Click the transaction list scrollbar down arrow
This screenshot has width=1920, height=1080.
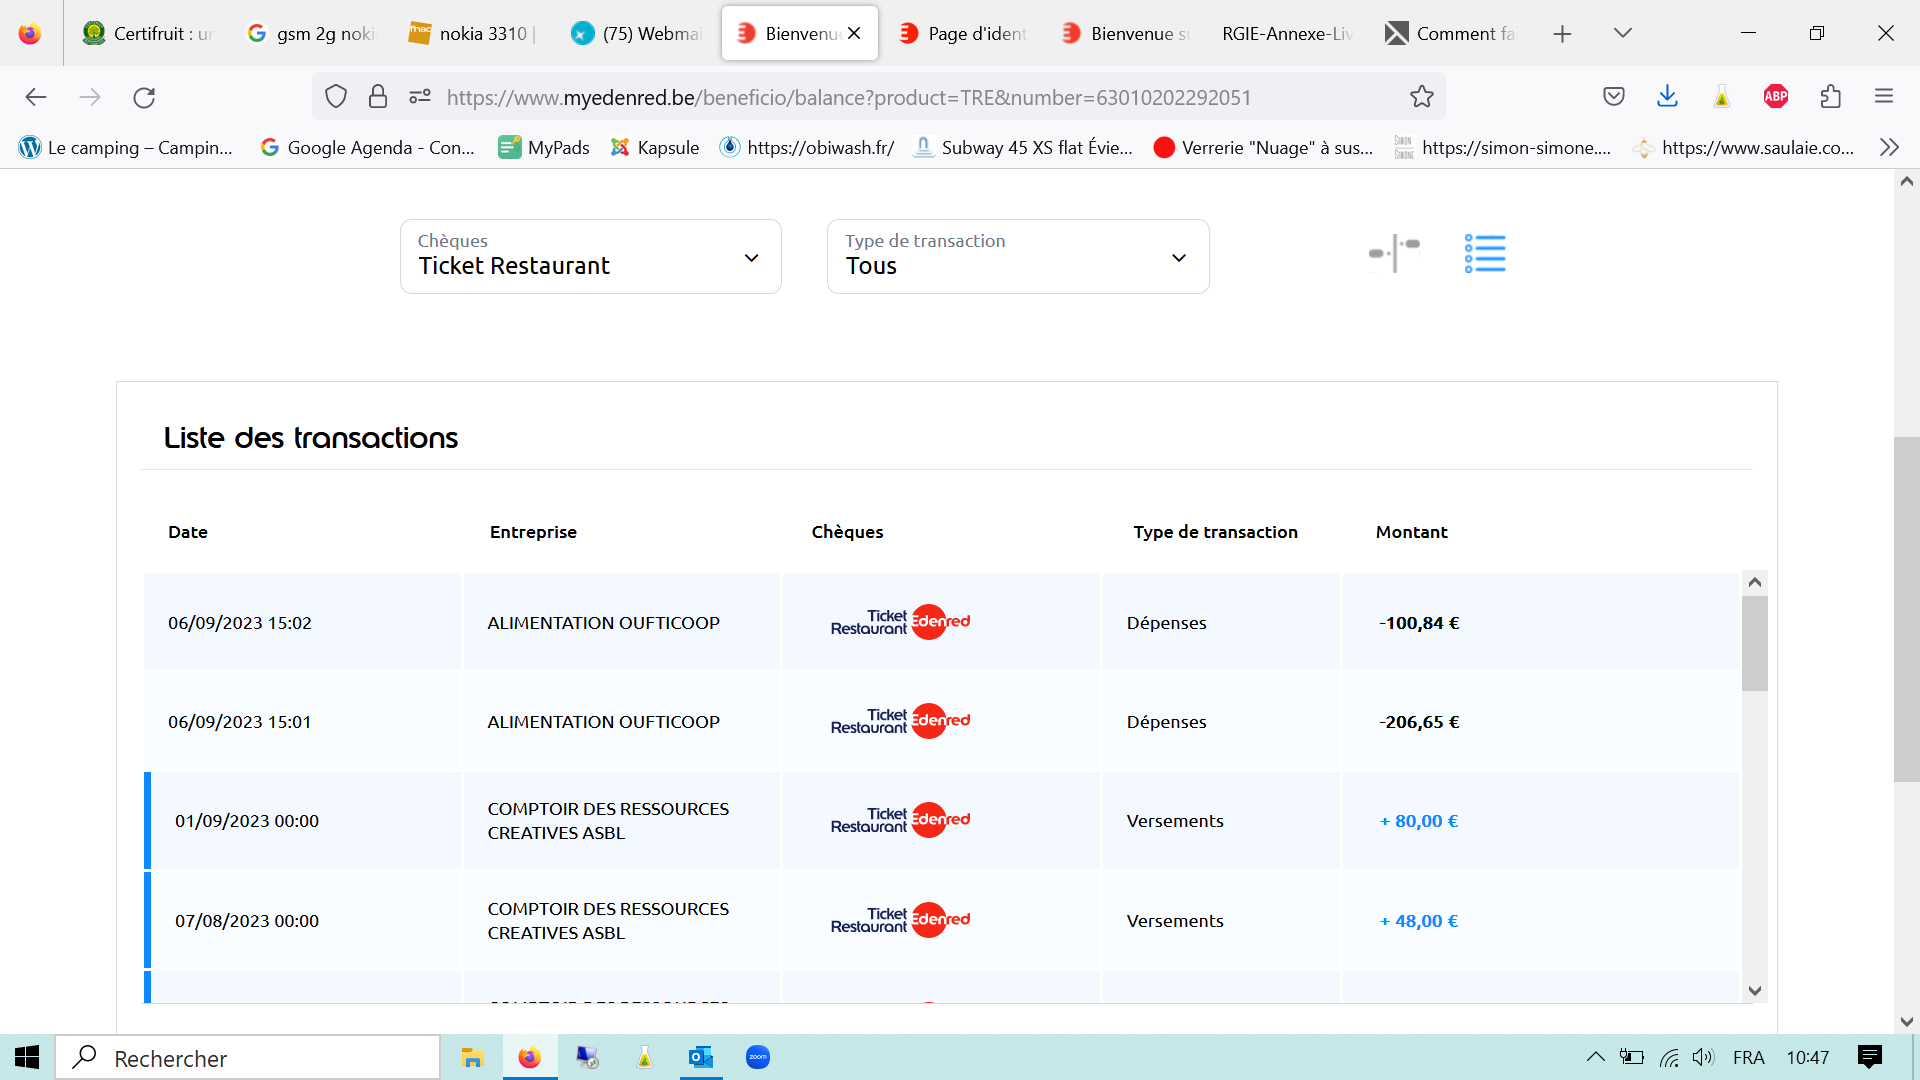point(1755,991)
